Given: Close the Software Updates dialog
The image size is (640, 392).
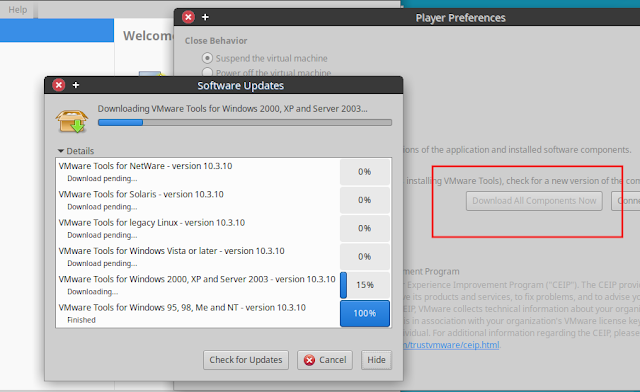Looking at the screenshot, I should point(59,85).
